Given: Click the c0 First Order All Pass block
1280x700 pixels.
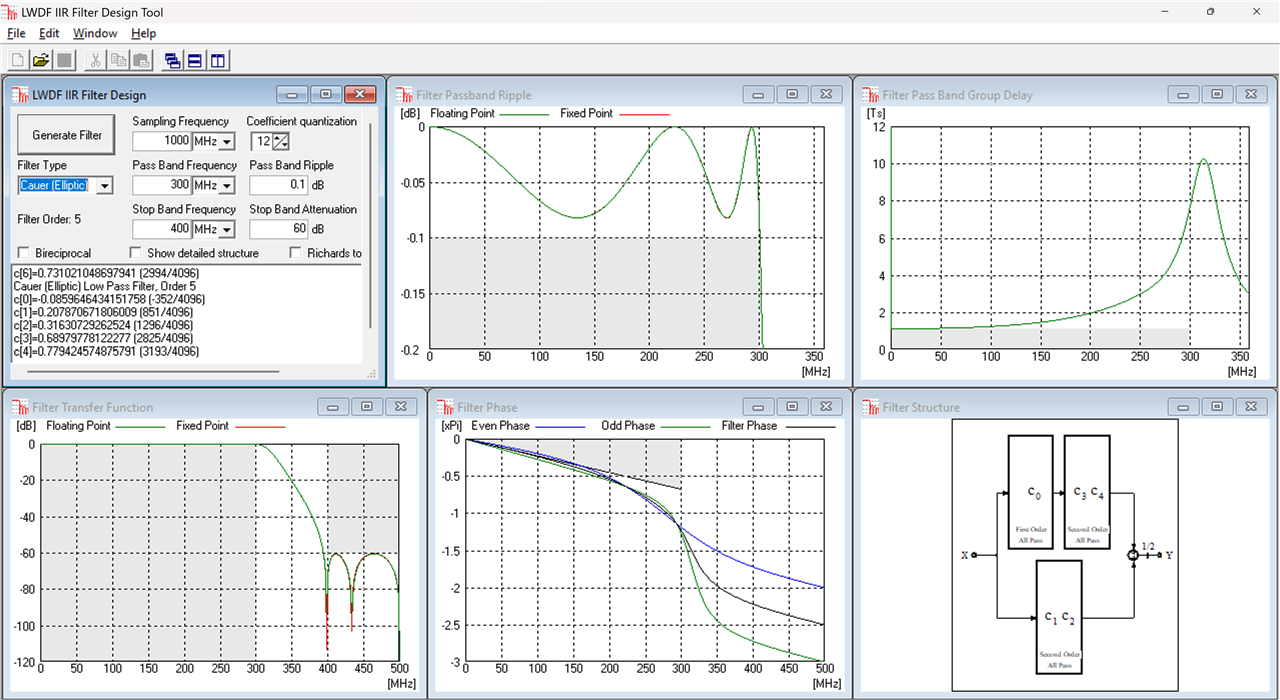Looking at the screenshot, I should [x=1031, y=492].
